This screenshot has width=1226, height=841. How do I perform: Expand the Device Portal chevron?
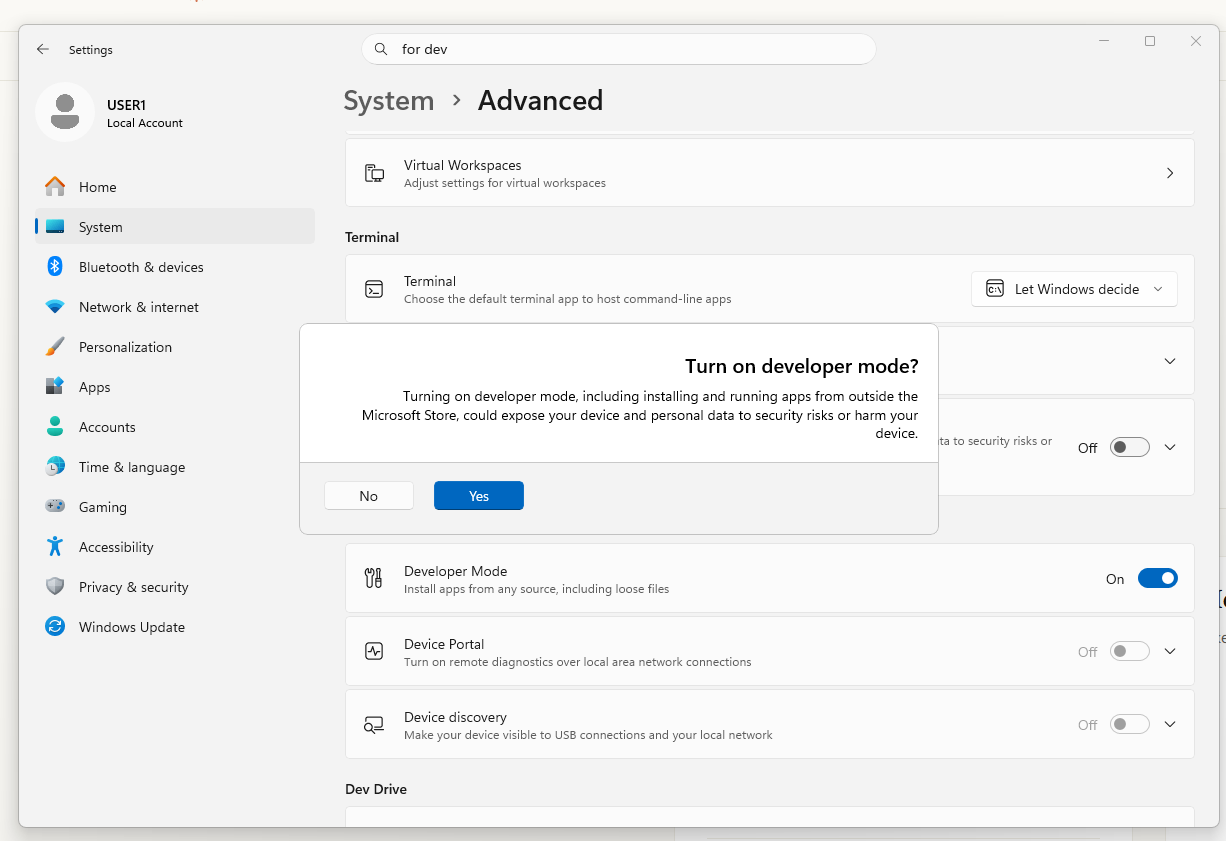pos(1170,651)
